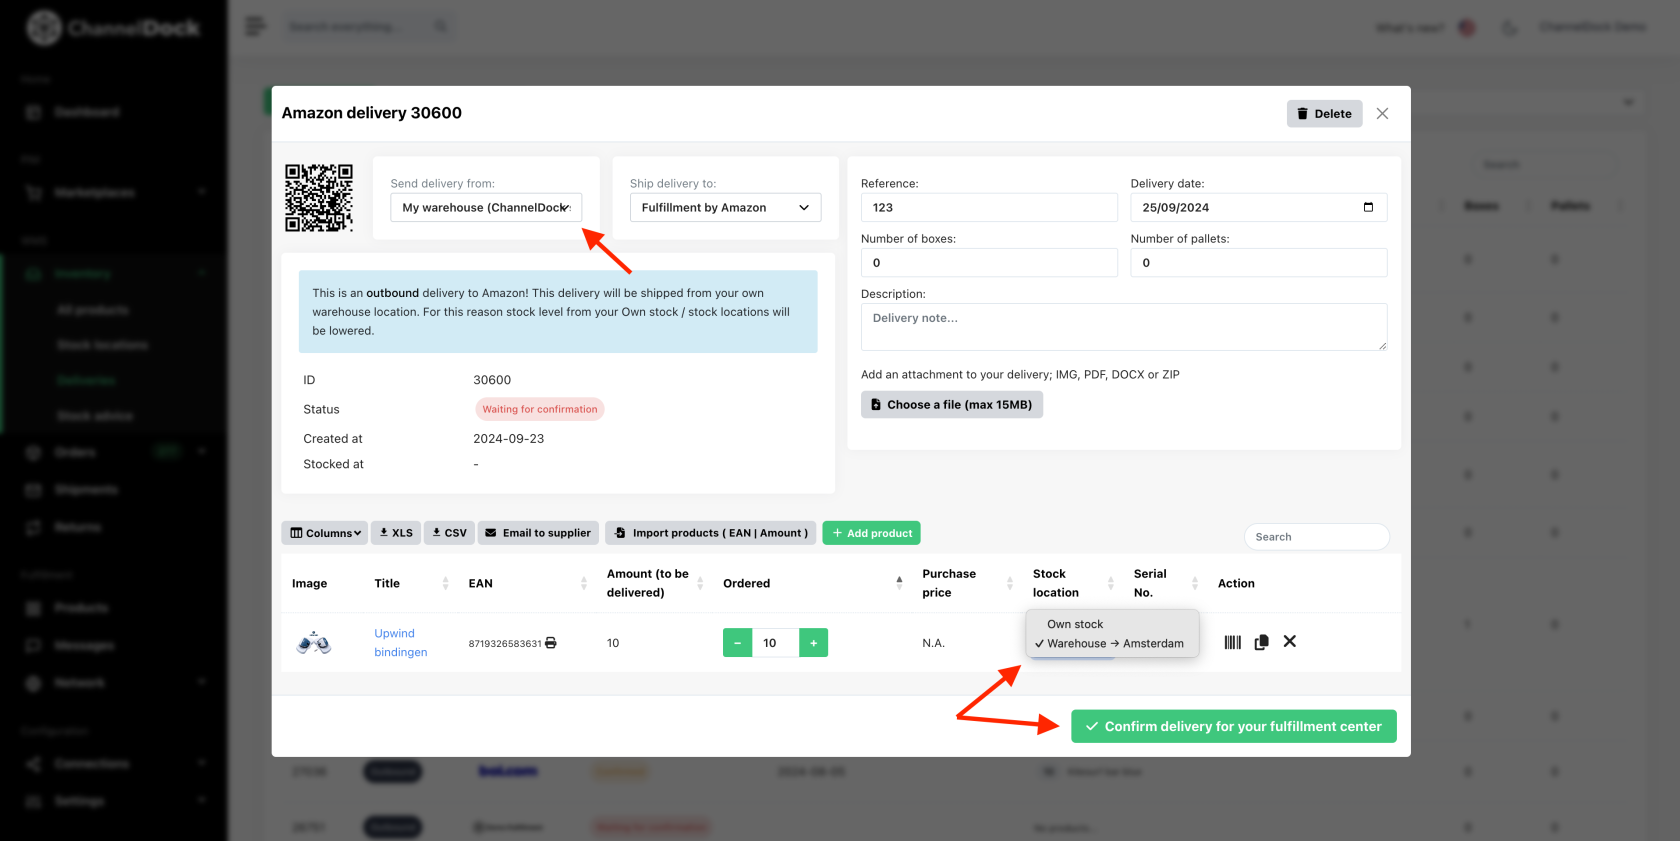This screenshot has width=1680, height=841.
Task: Open the Columns dropdown
Action: point(325,533)
